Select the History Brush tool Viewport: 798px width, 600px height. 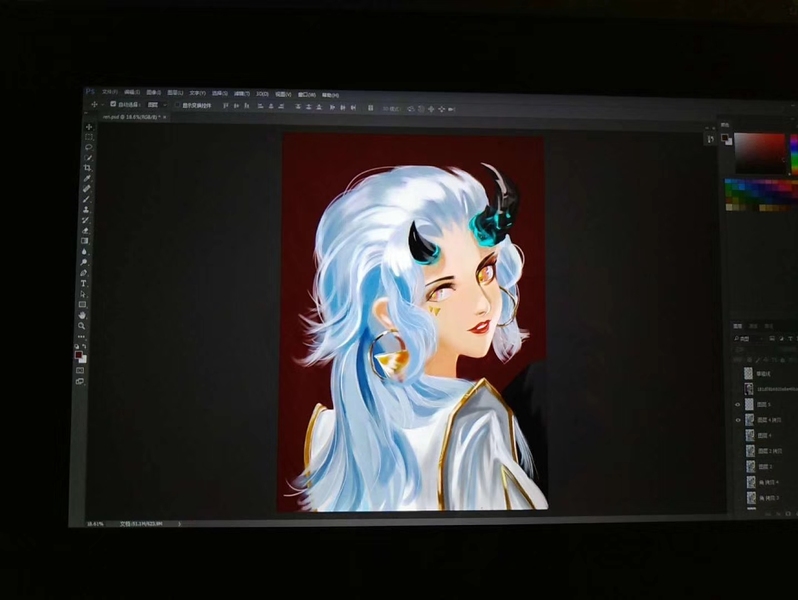click(x=86, y=220)
